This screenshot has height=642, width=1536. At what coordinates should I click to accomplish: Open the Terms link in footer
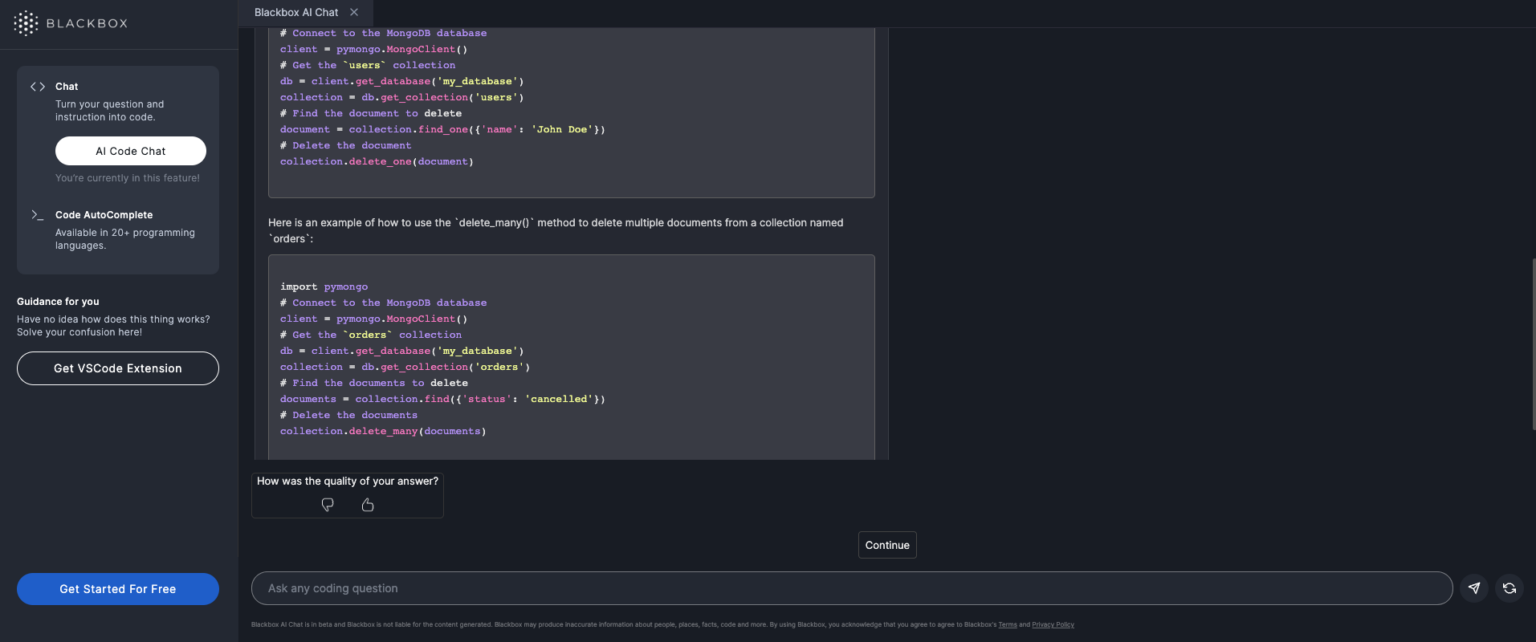coord(1007,625)
